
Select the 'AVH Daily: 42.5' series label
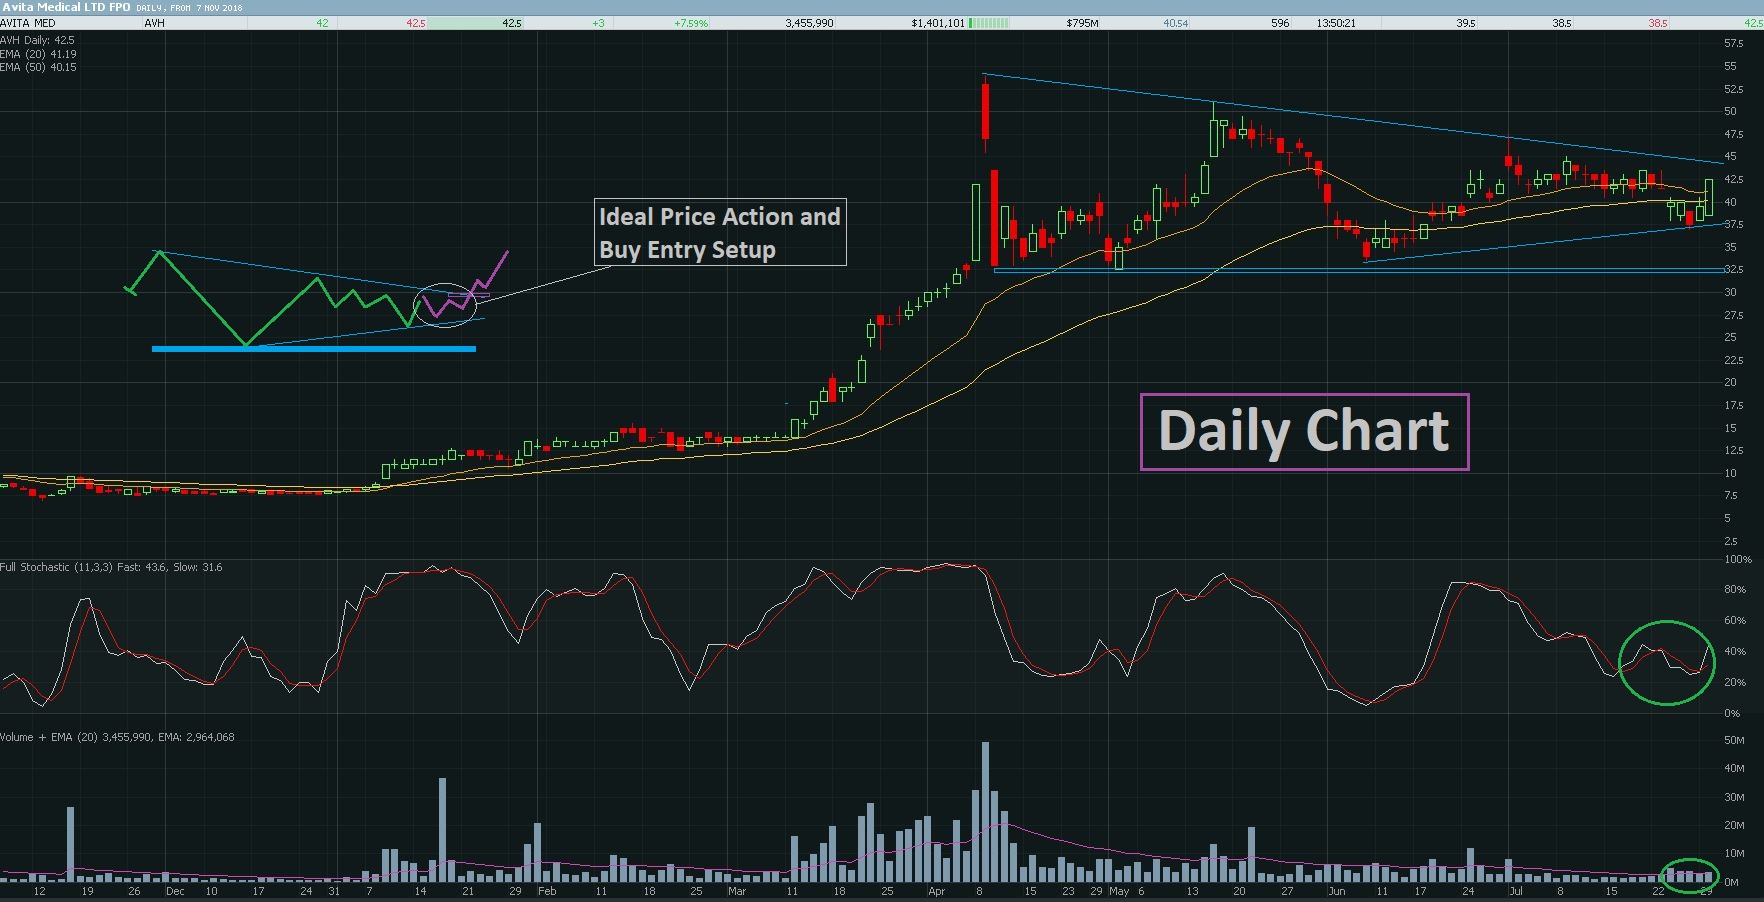click(37, 41)
